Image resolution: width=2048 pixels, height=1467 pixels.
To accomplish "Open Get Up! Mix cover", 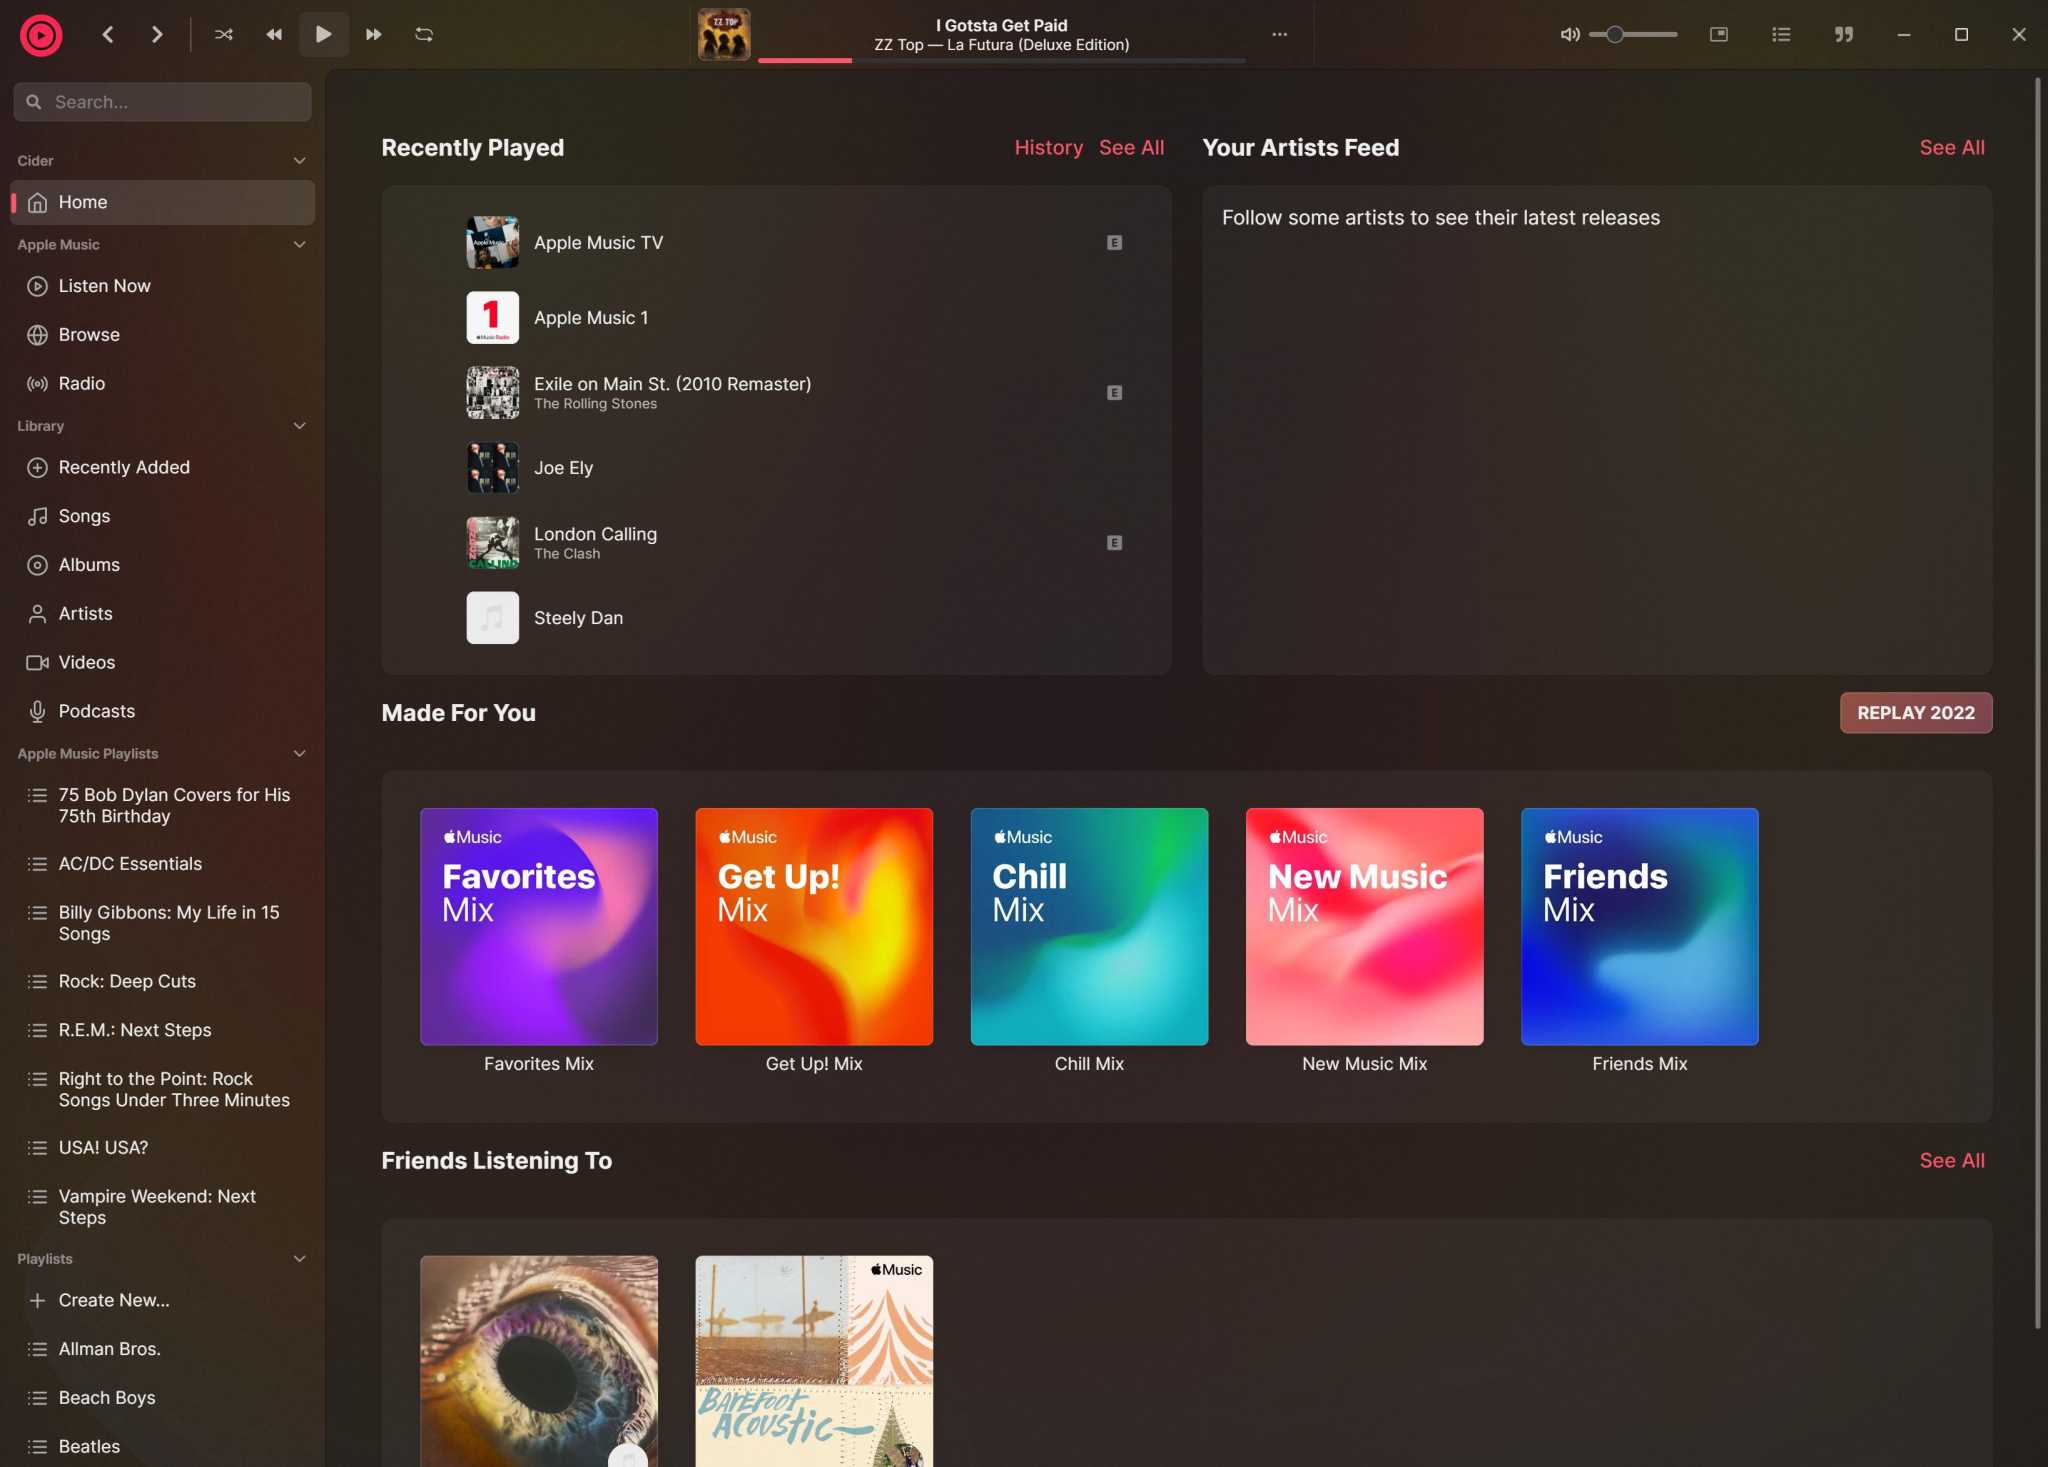I will coord(814,927).
